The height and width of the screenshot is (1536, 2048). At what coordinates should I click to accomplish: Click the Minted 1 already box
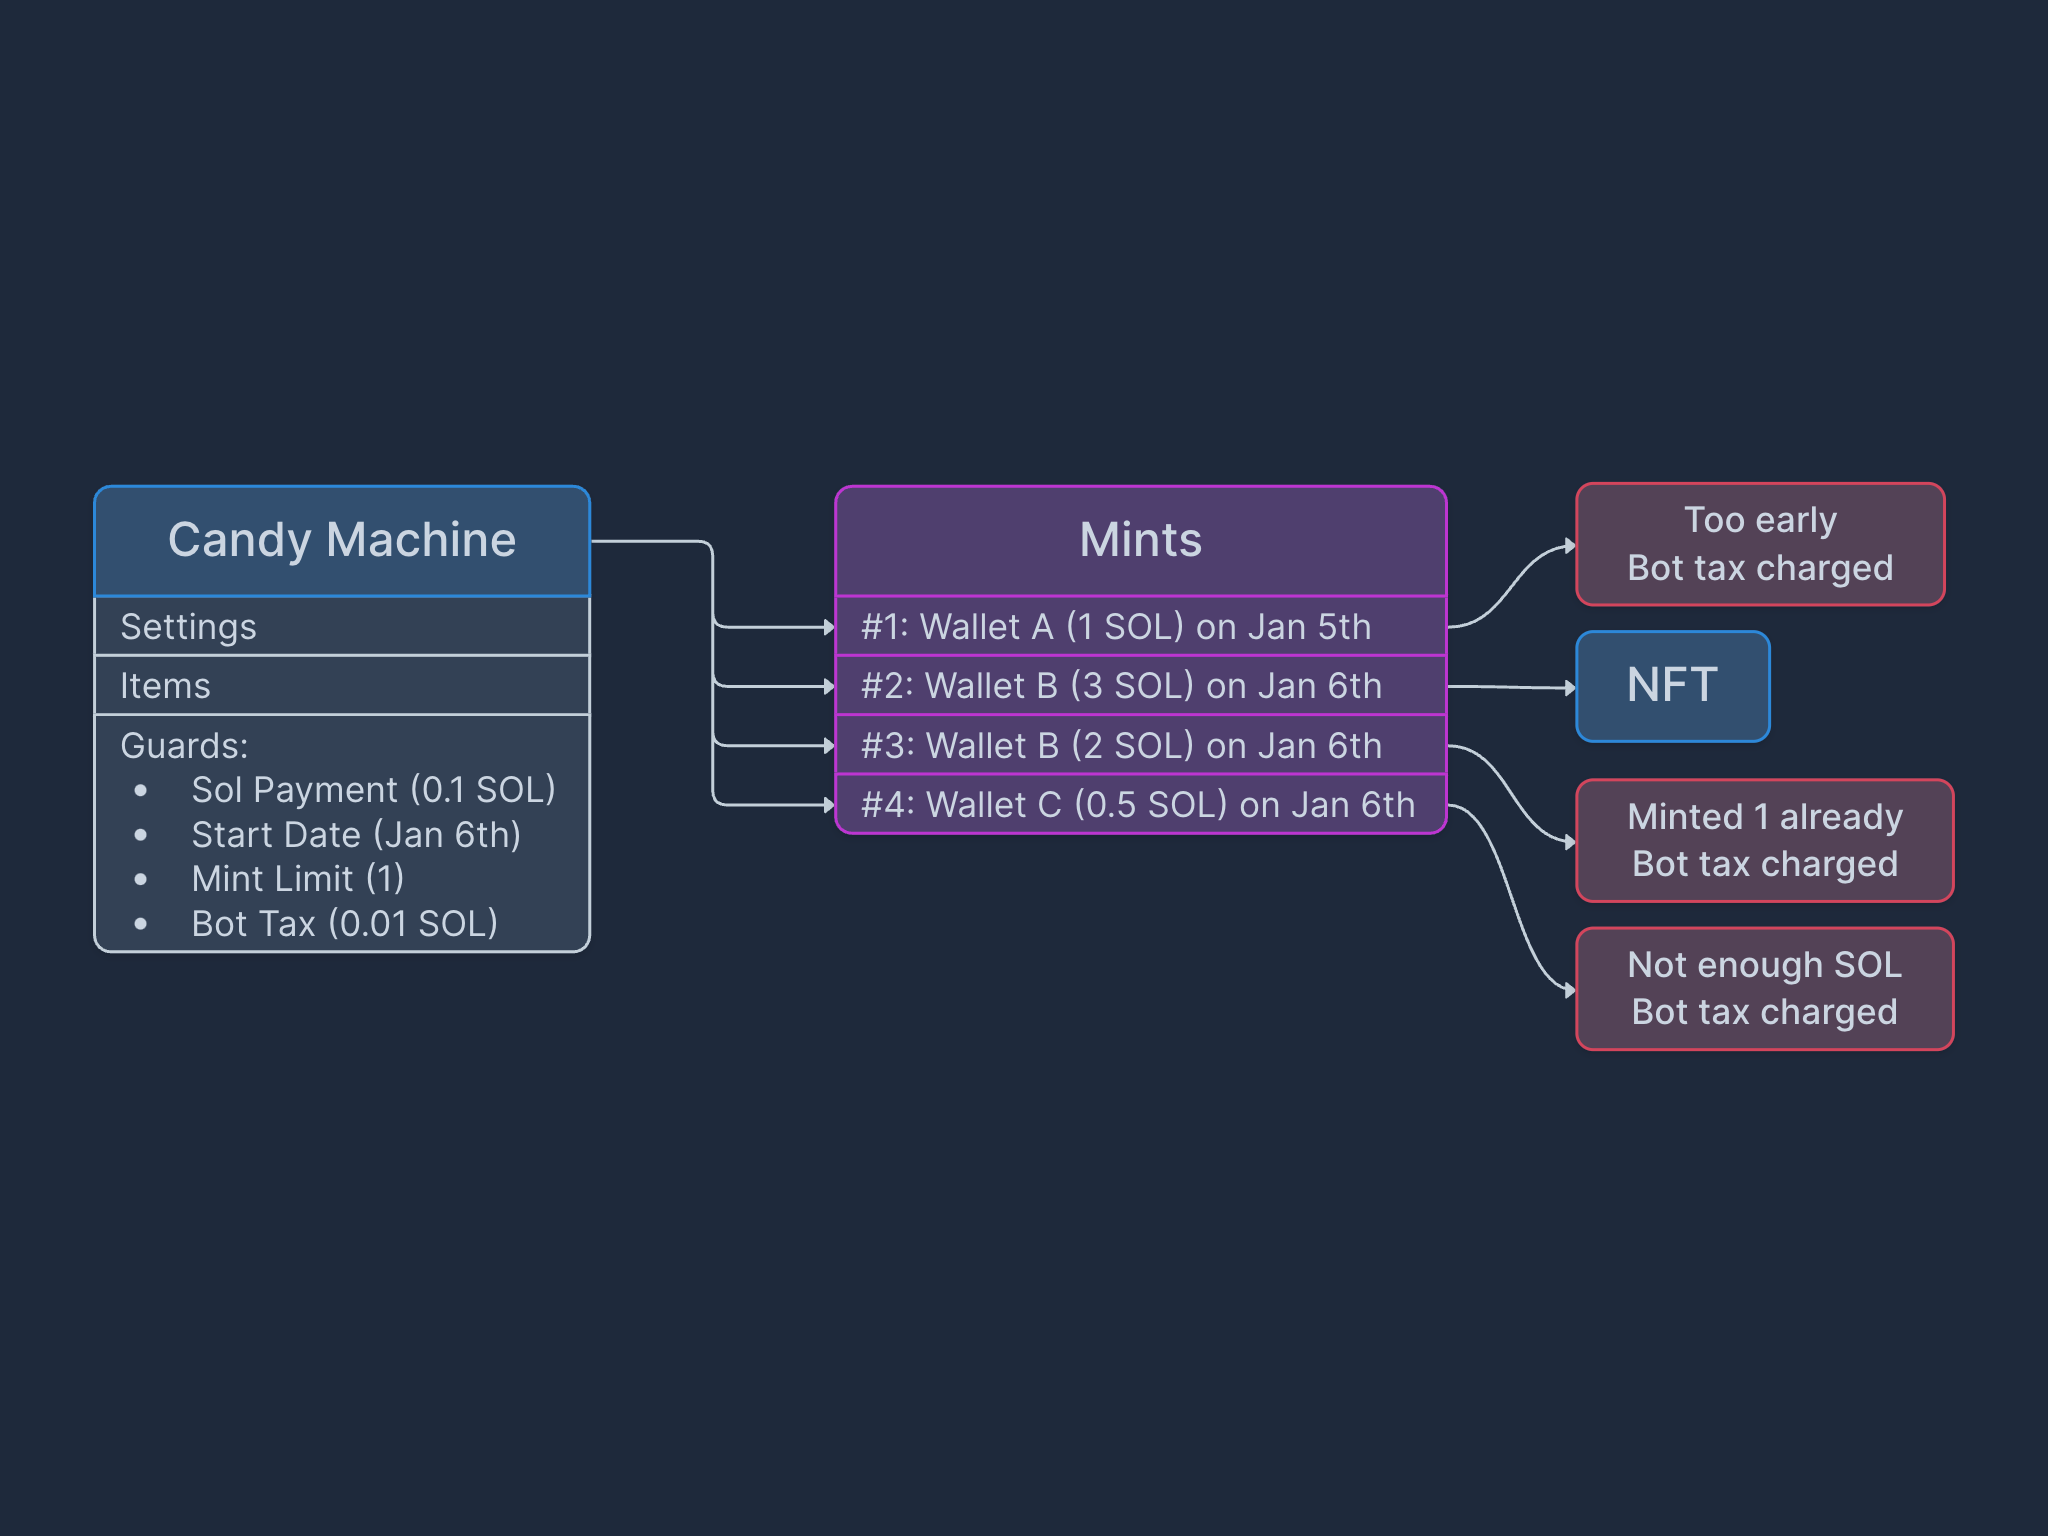pos(1764,841)
